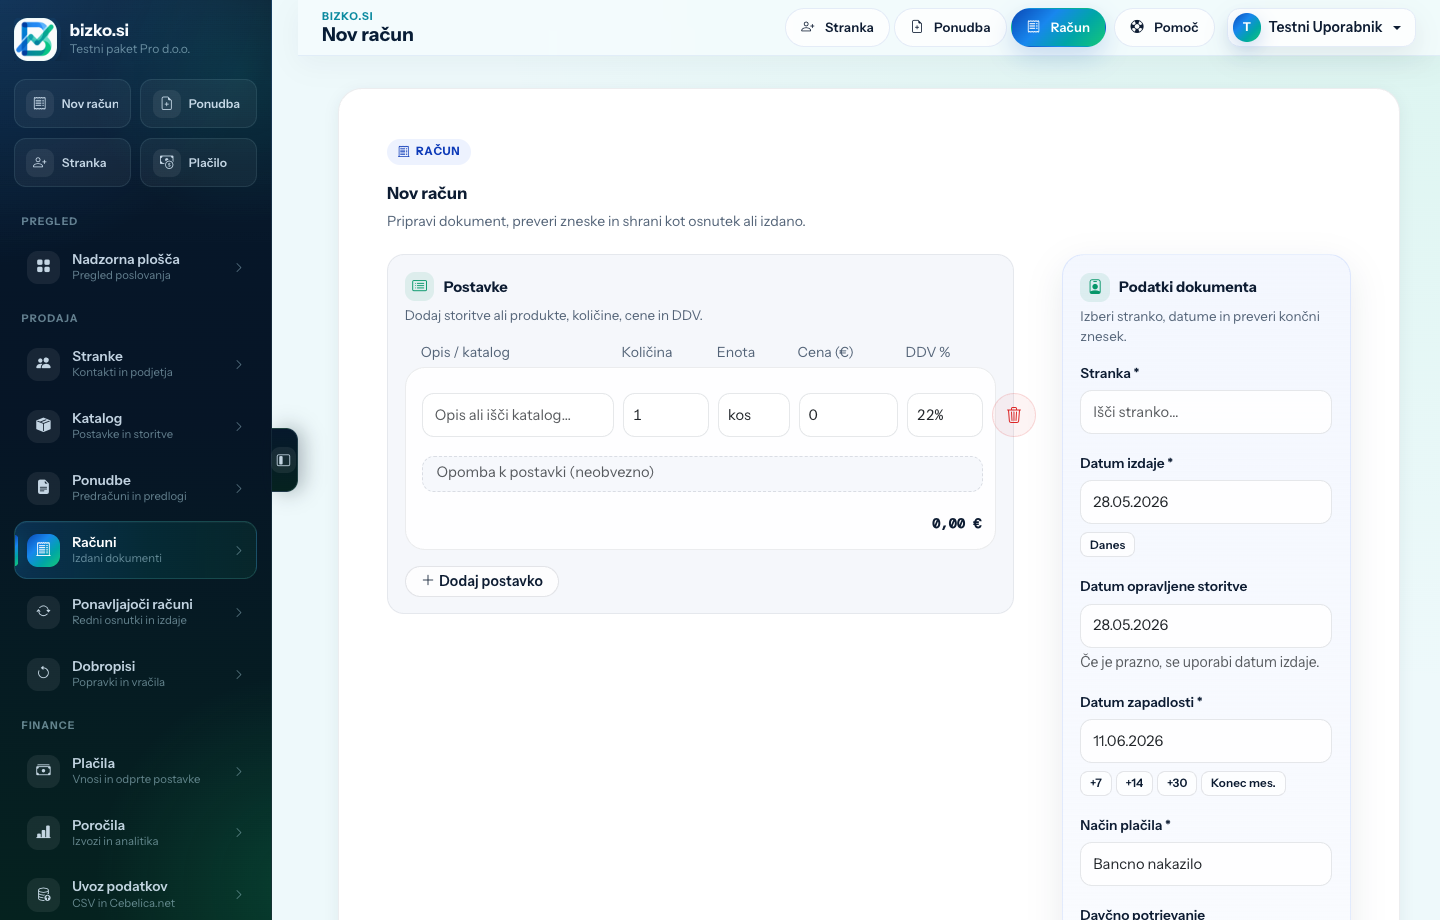
Task: Click the BIZKO.SI breadcrumb text
Action: [x=347, y=16]
